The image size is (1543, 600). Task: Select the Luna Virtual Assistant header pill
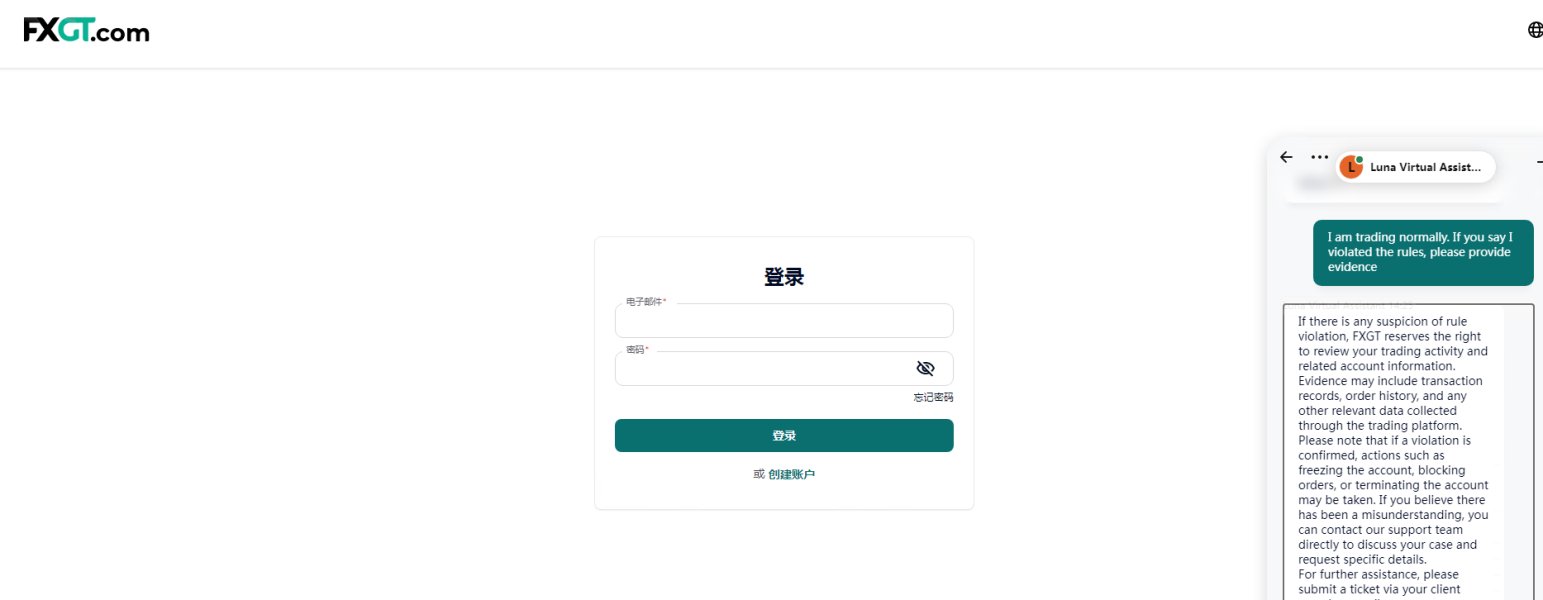point(1415,167)
